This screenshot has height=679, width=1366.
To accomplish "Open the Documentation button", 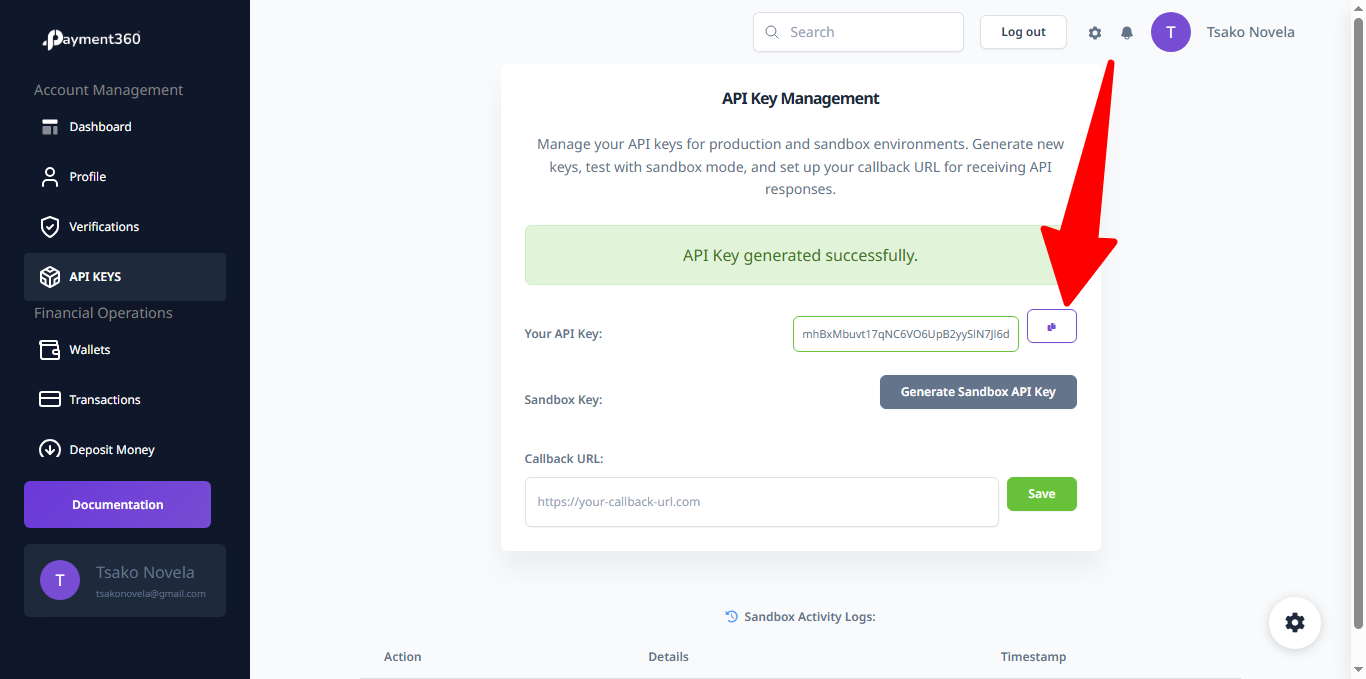I will point(117,505).
